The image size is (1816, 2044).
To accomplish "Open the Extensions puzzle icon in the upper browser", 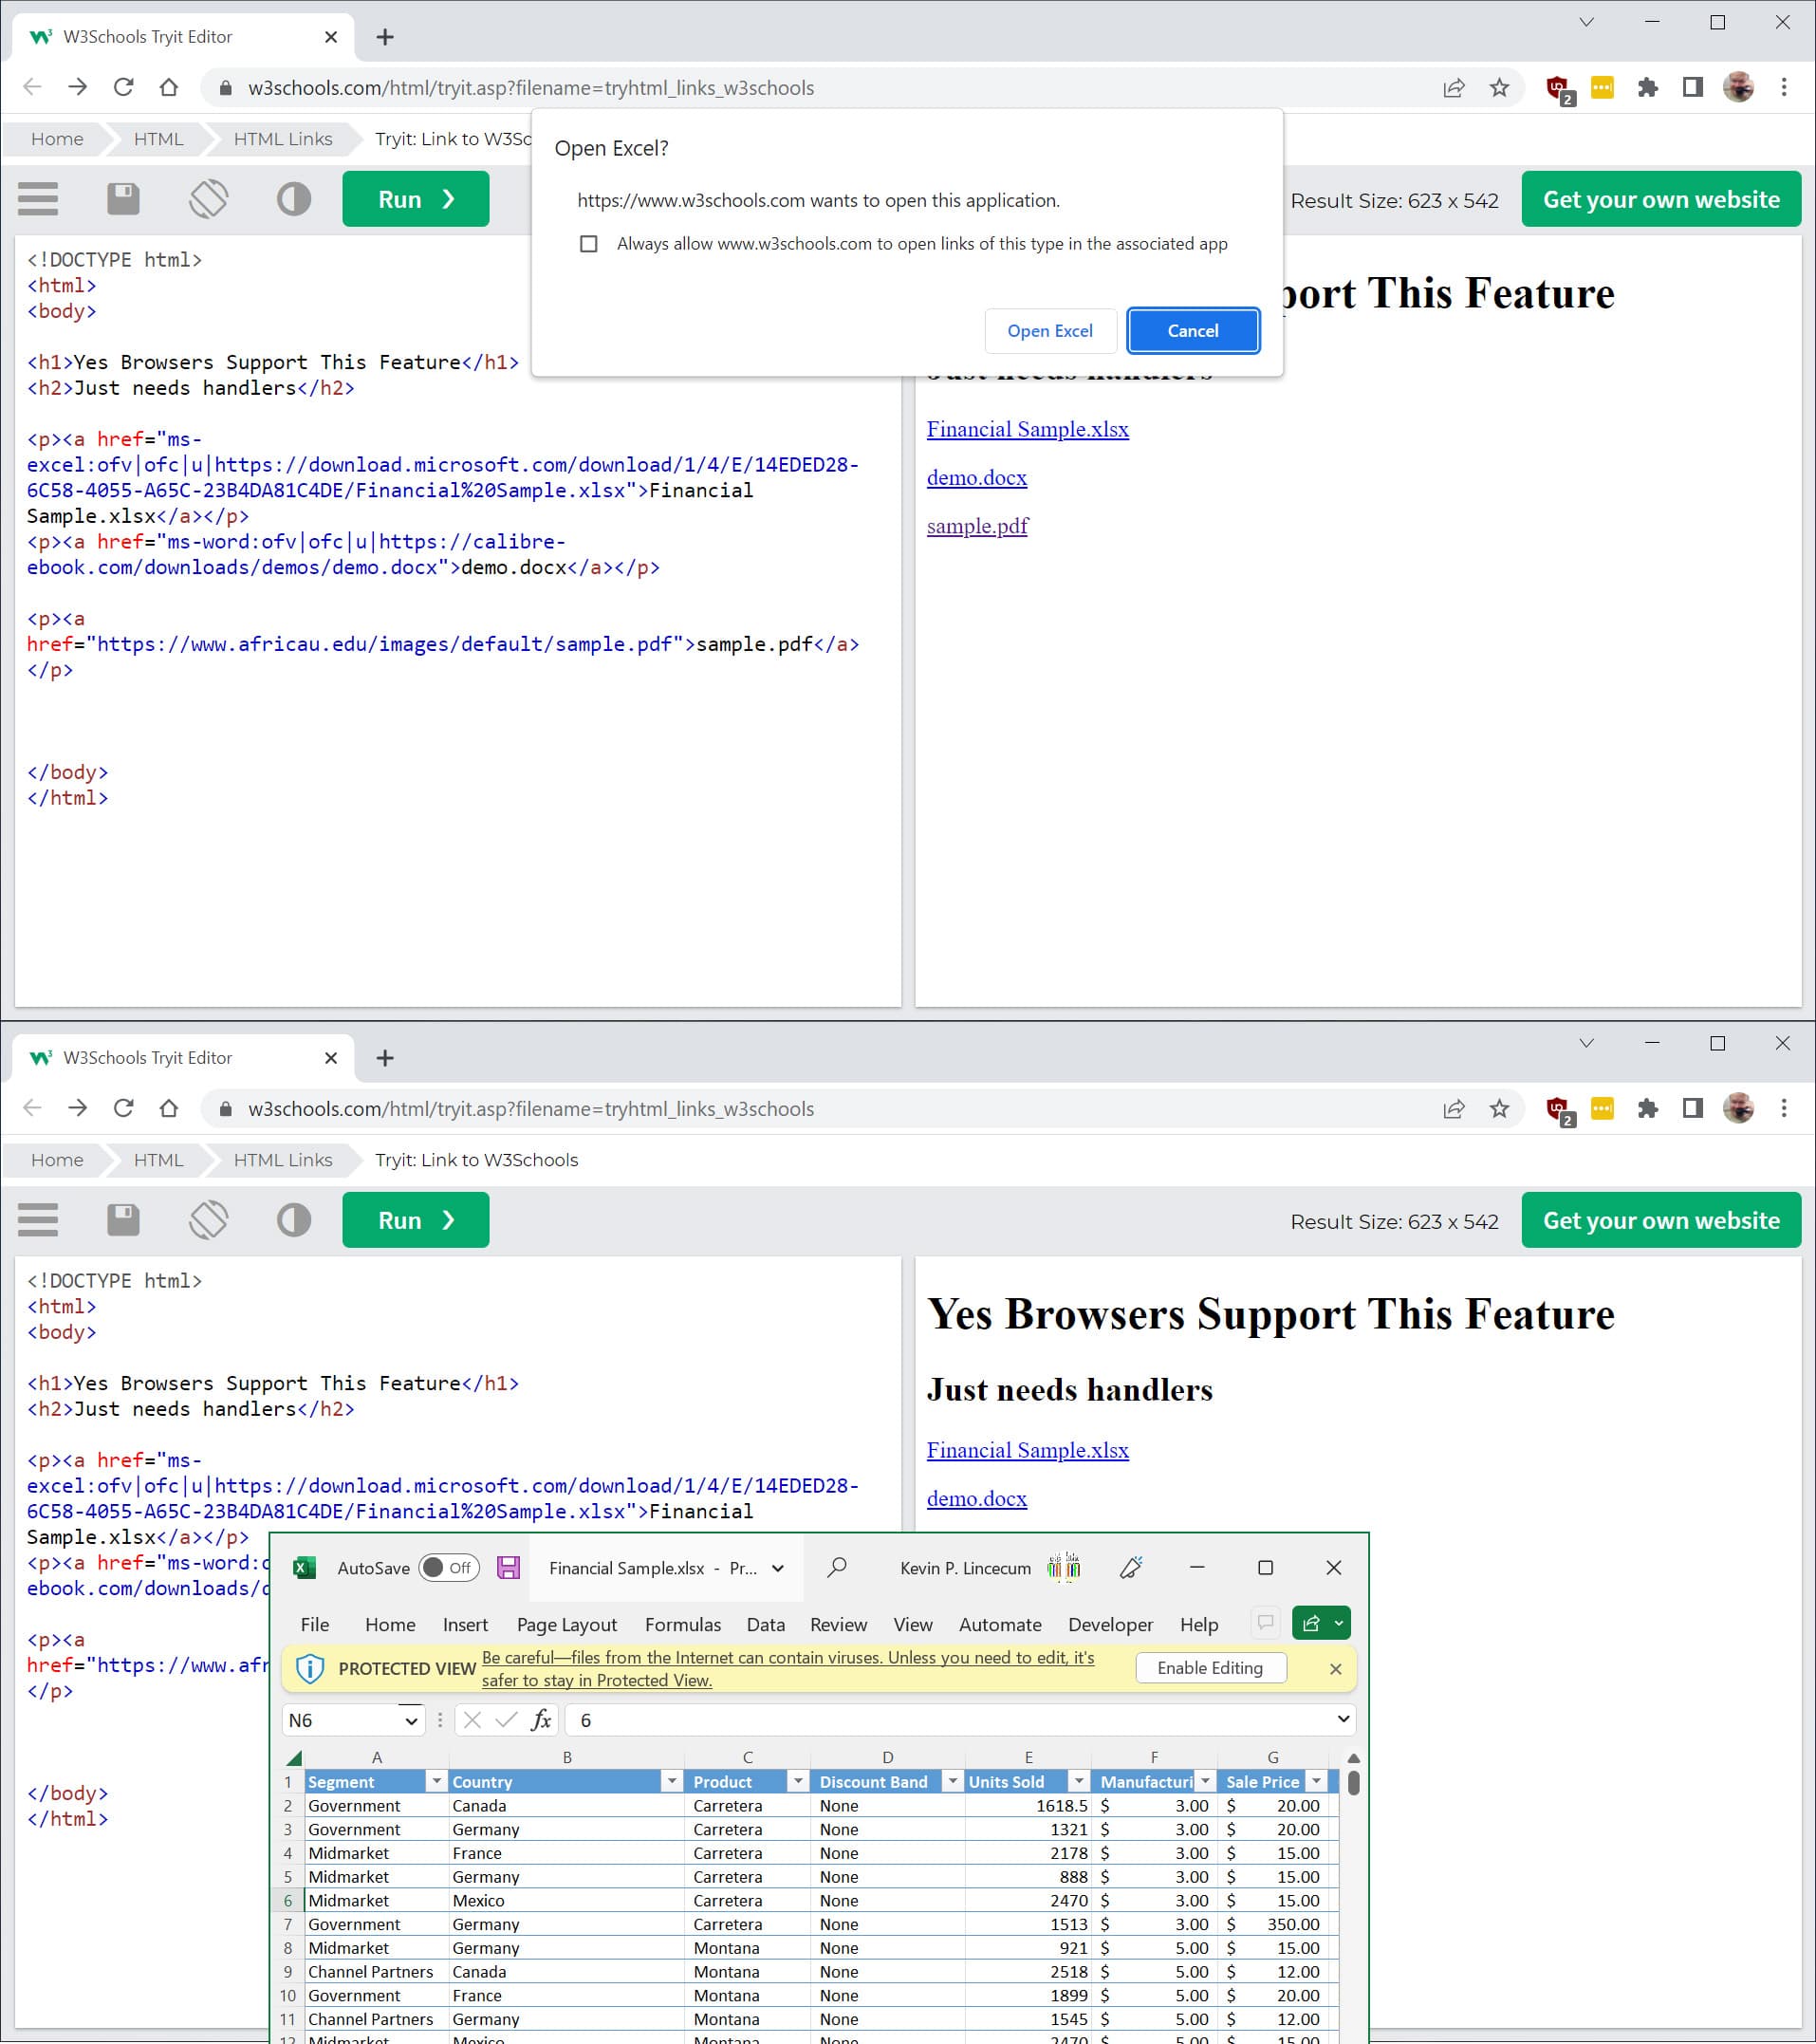I will pos(1647,87).
